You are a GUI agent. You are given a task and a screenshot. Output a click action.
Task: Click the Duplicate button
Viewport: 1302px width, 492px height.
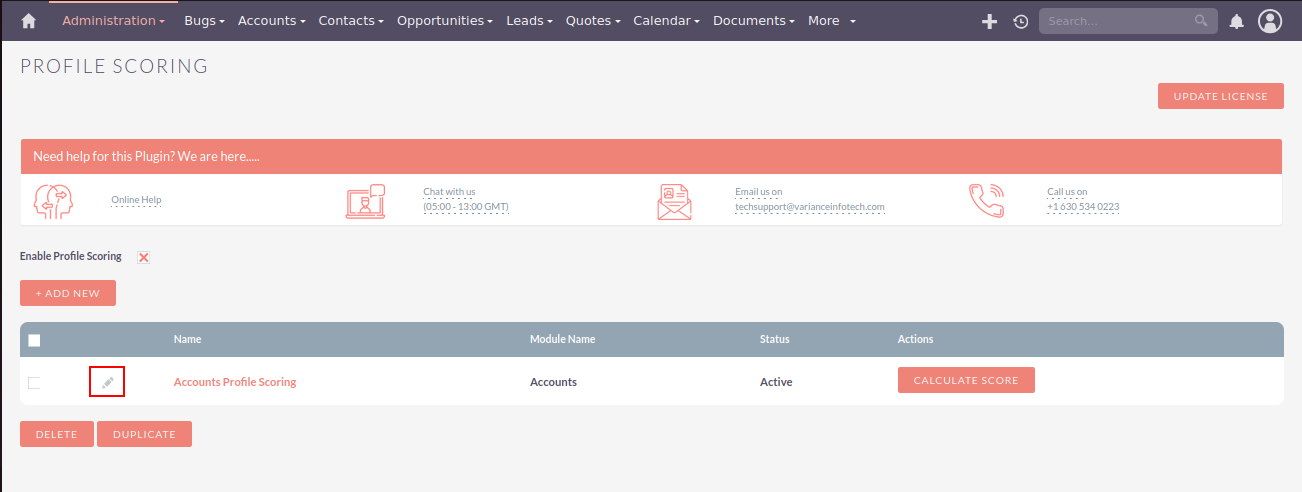pyautogui.click(x=144, y=434)
